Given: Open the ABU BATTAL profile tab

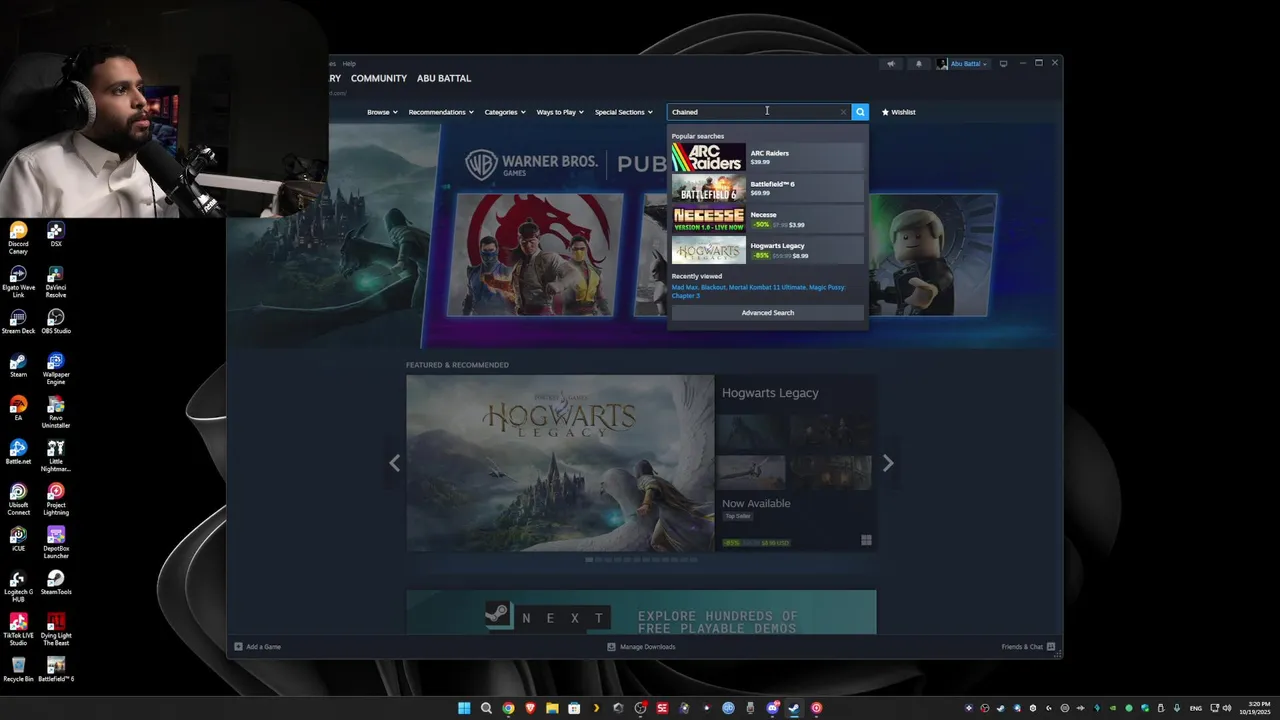Looking at the screenshot, I should [444, 78].
